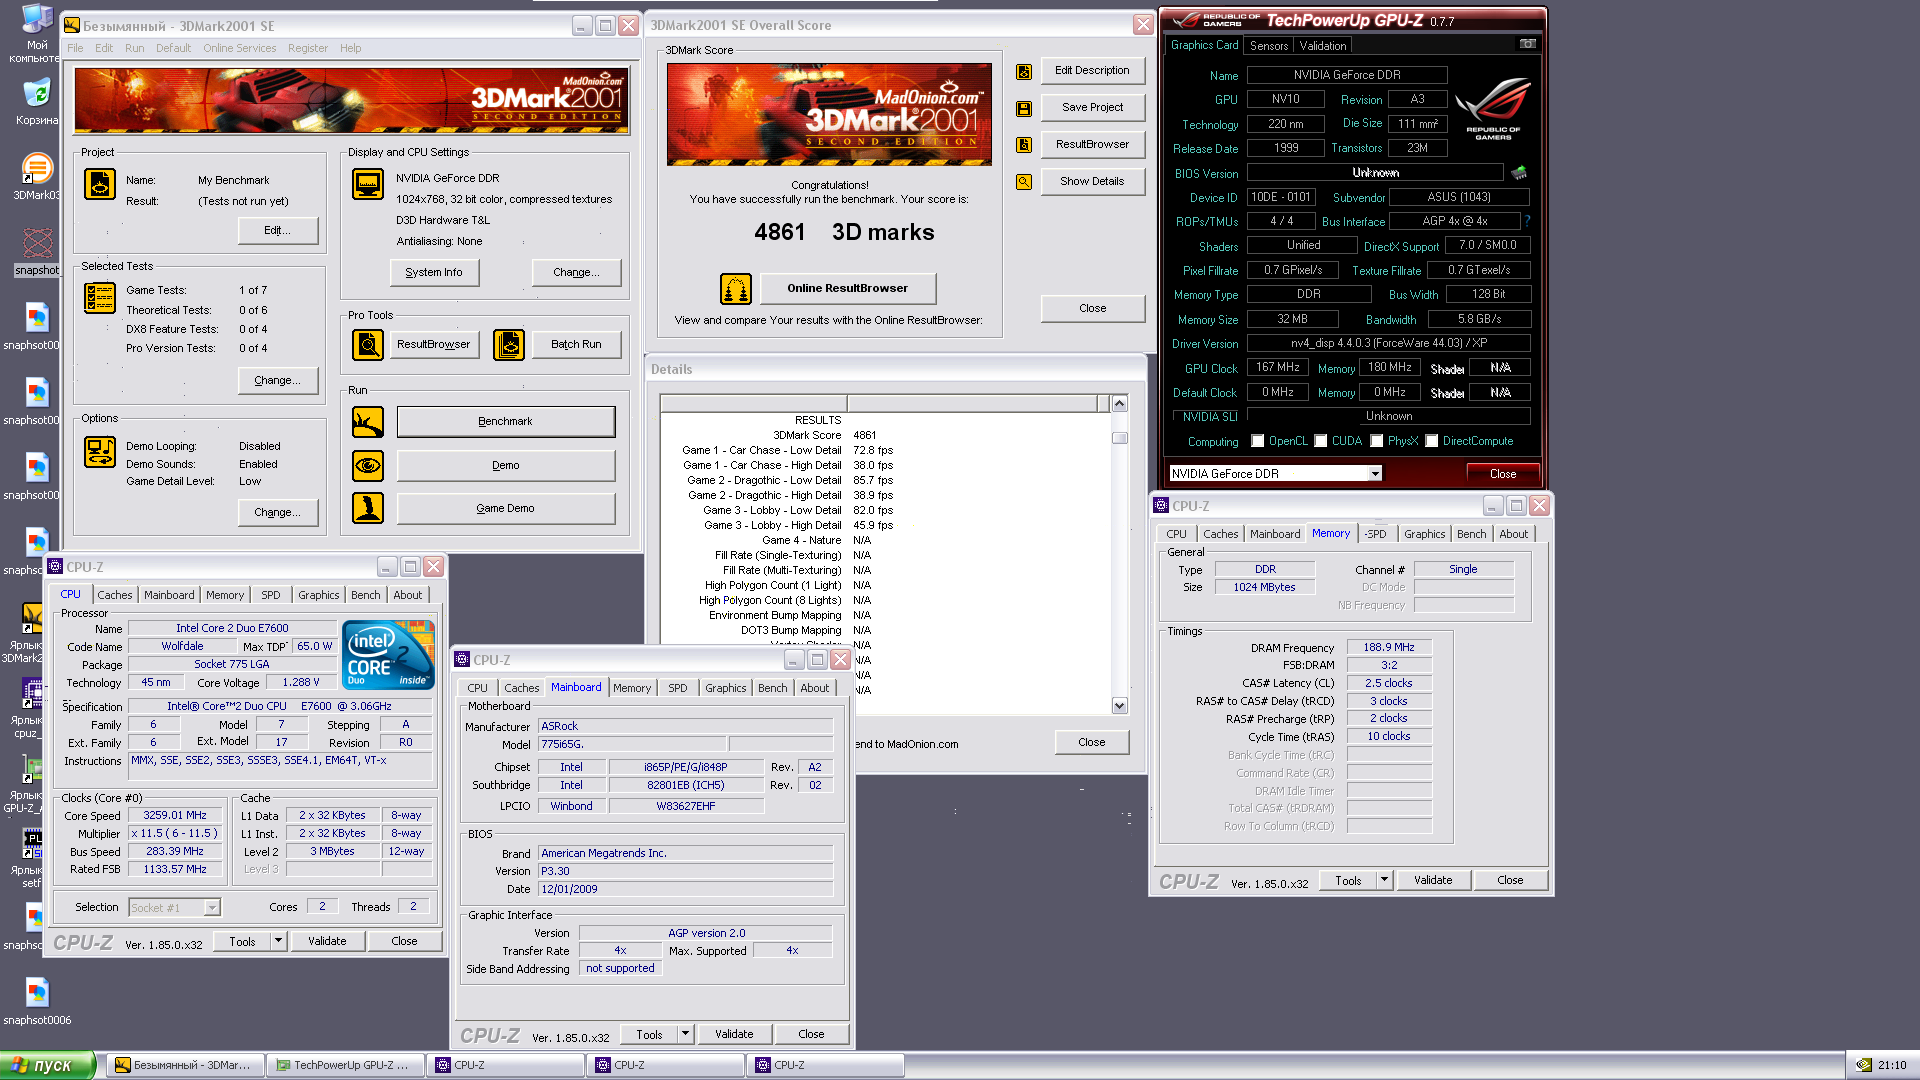Toggle the PhysX checkbox
Screen dimensions: 1920x1080
[x=1377, y=441]
